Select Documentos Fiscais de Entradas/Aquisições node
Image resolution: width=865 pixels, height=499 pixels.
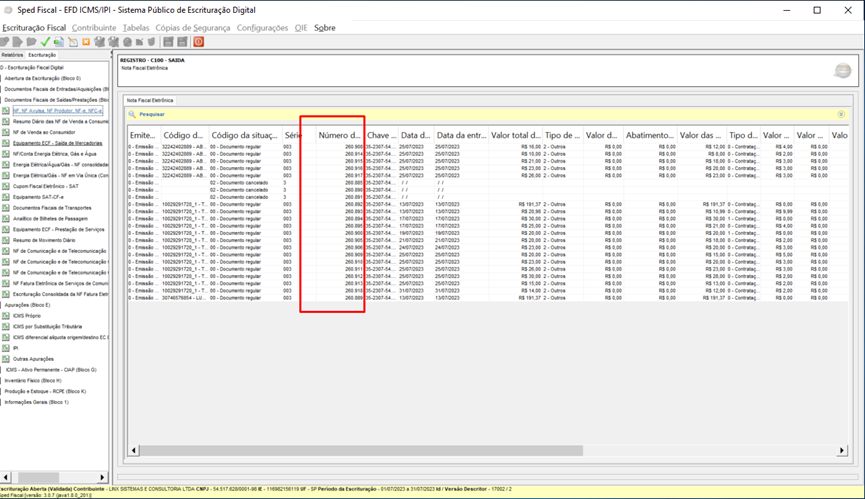[56, 89]
